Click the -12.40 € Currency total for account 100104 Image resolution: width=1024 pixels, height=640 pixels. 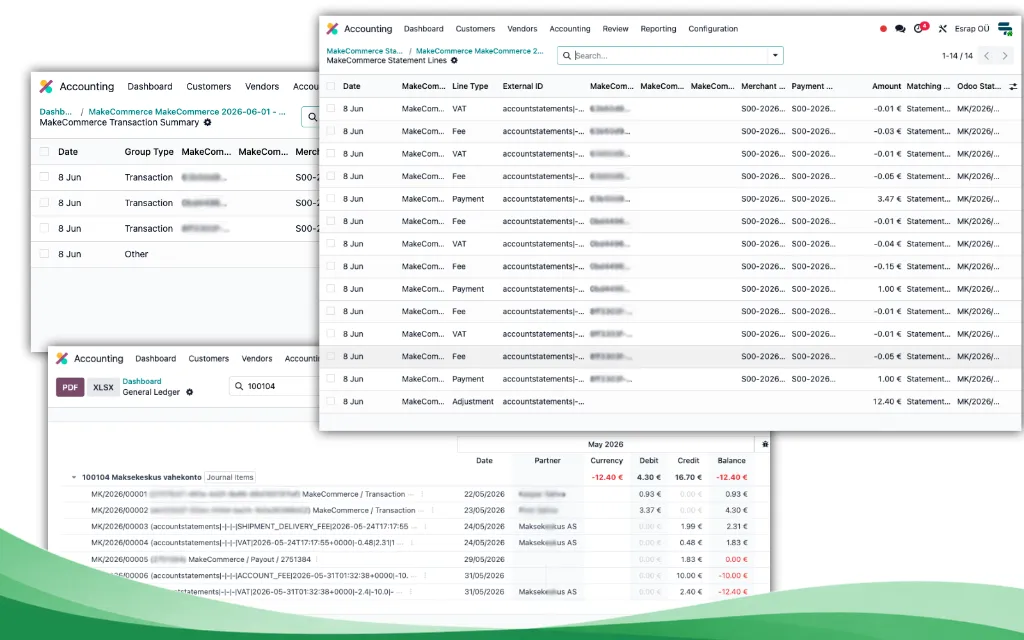pos(607,477)
